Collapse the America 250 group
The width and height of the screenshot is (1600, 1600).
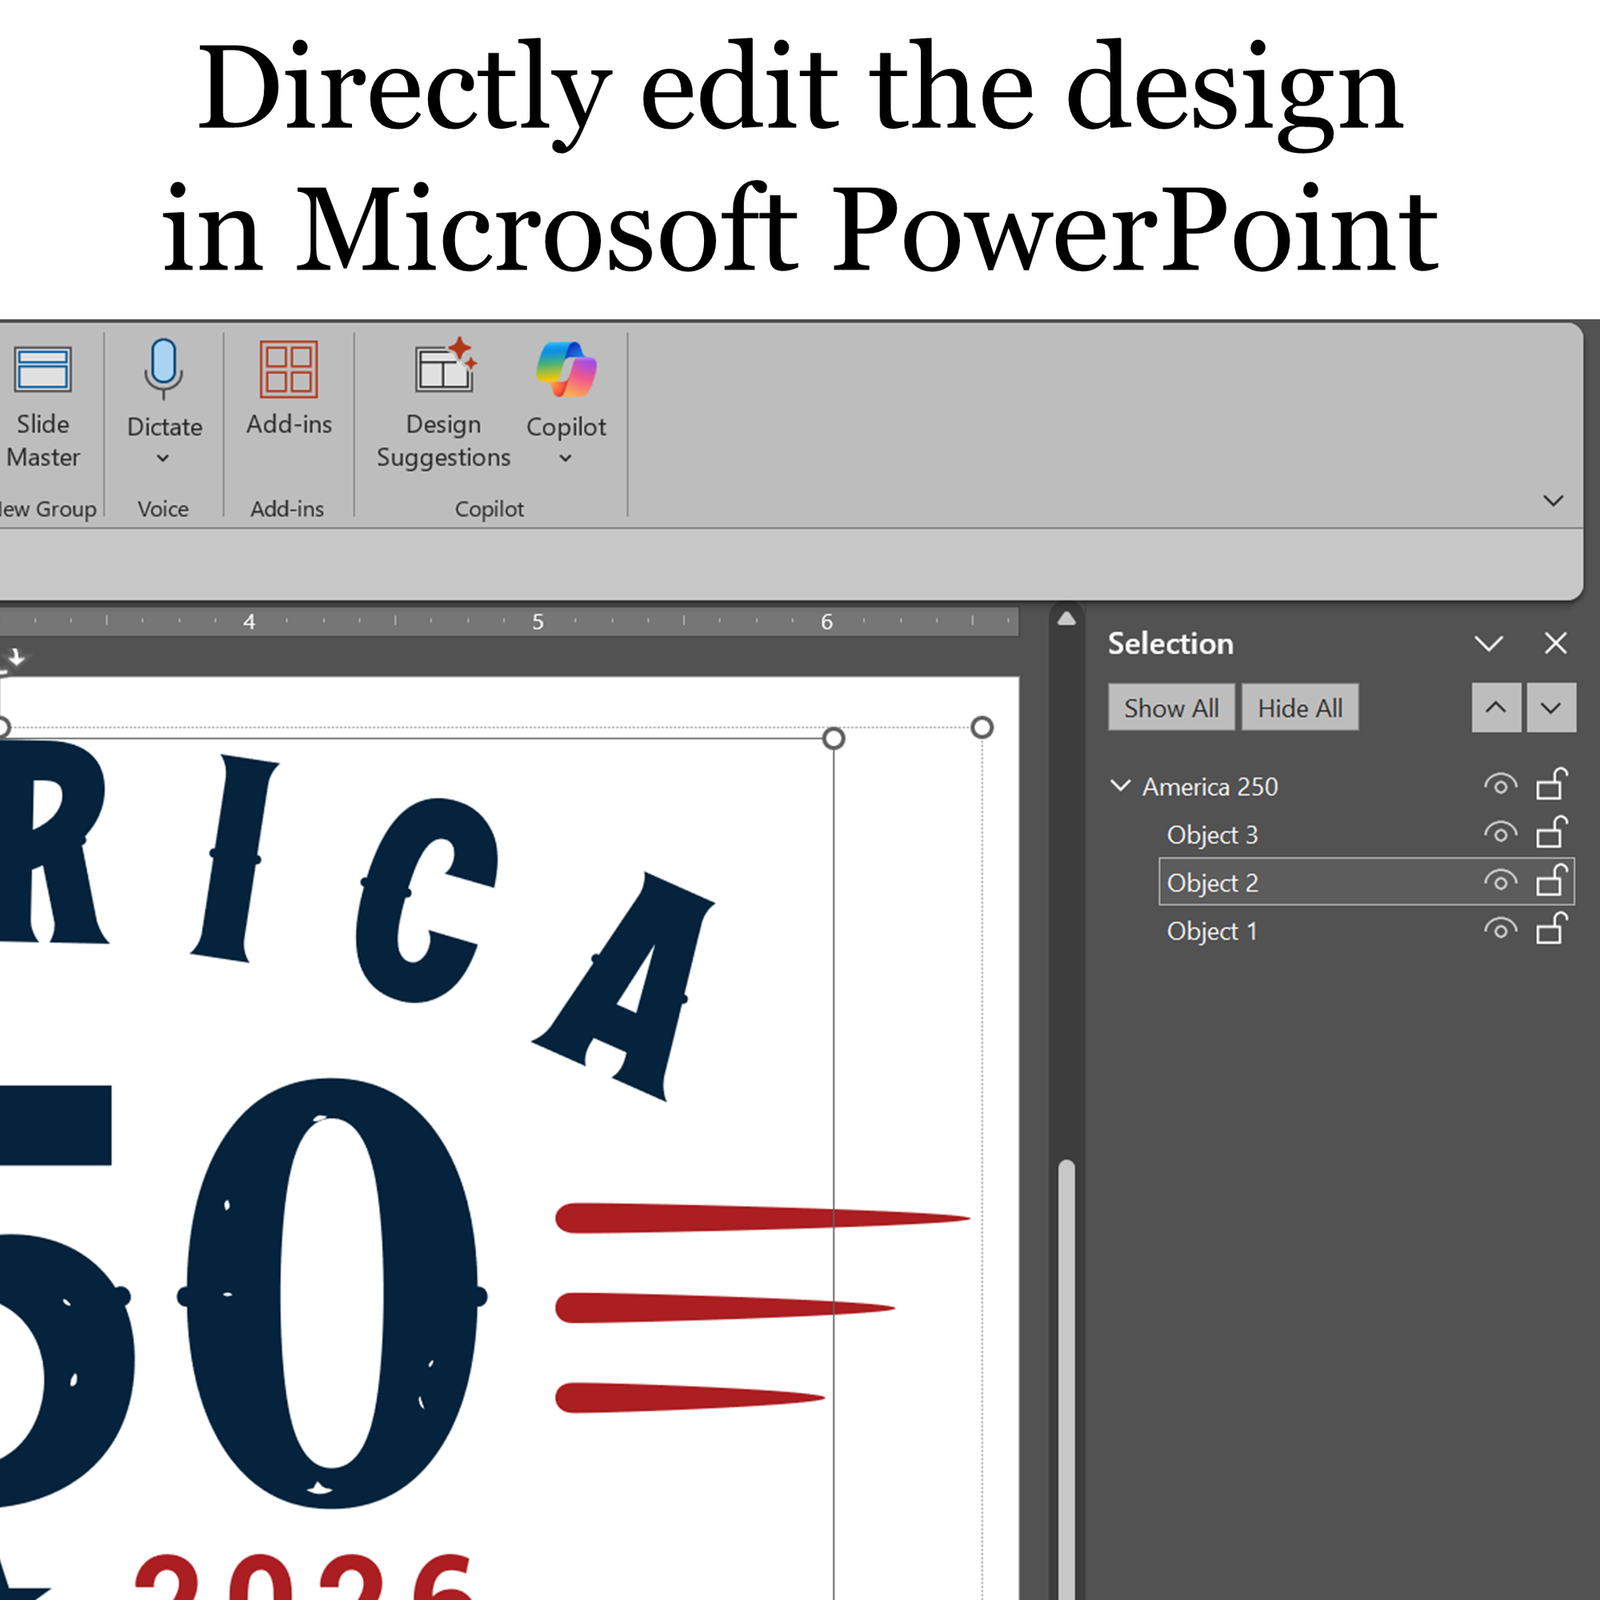point(1120,786)
